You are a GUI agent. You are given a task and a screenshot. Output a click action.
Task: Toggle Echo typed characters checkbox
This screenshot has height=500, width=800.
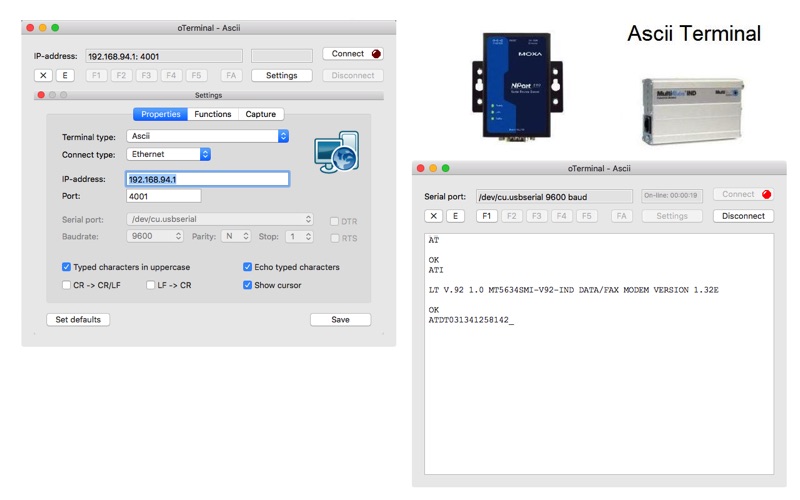[247, 267]
